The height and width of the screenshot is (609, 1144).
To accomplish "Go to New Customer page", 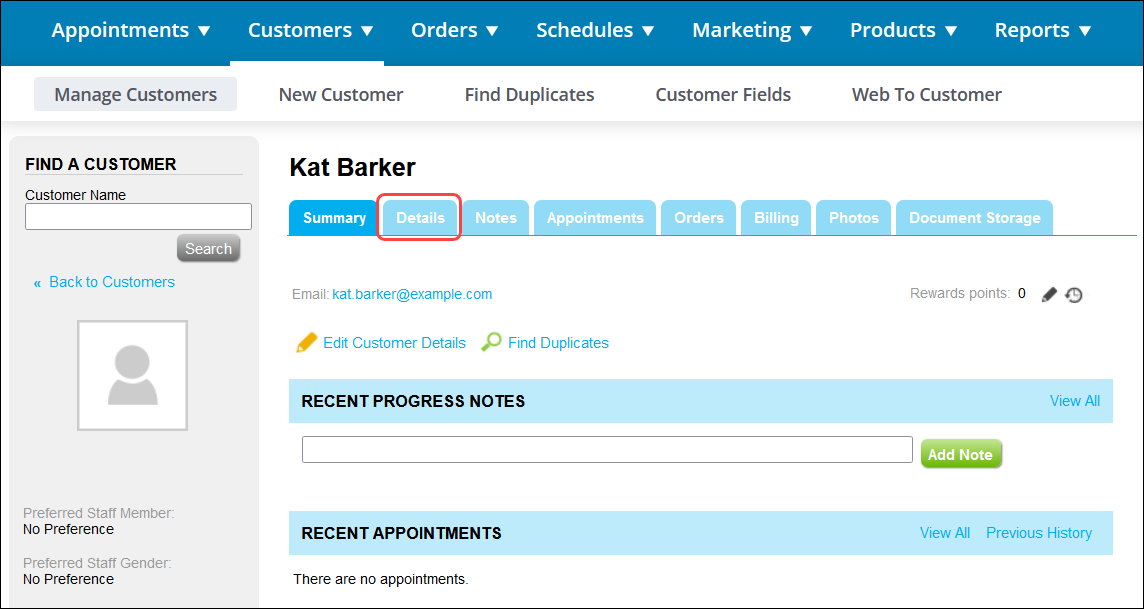I will 341,95.
